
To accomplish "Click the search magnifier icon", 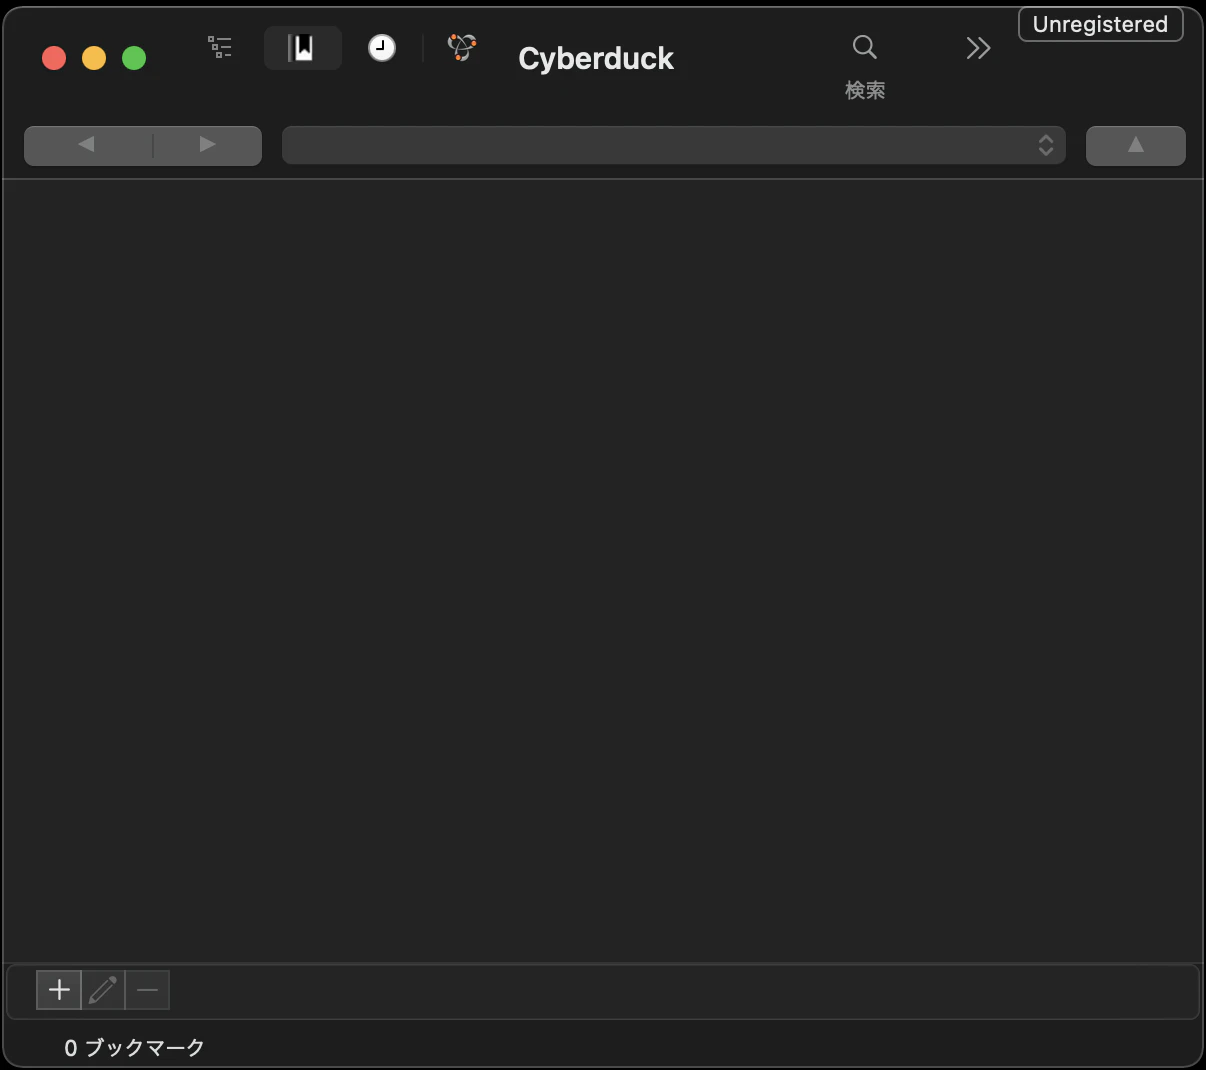I will pyautogui.click(x=865, y=47).
